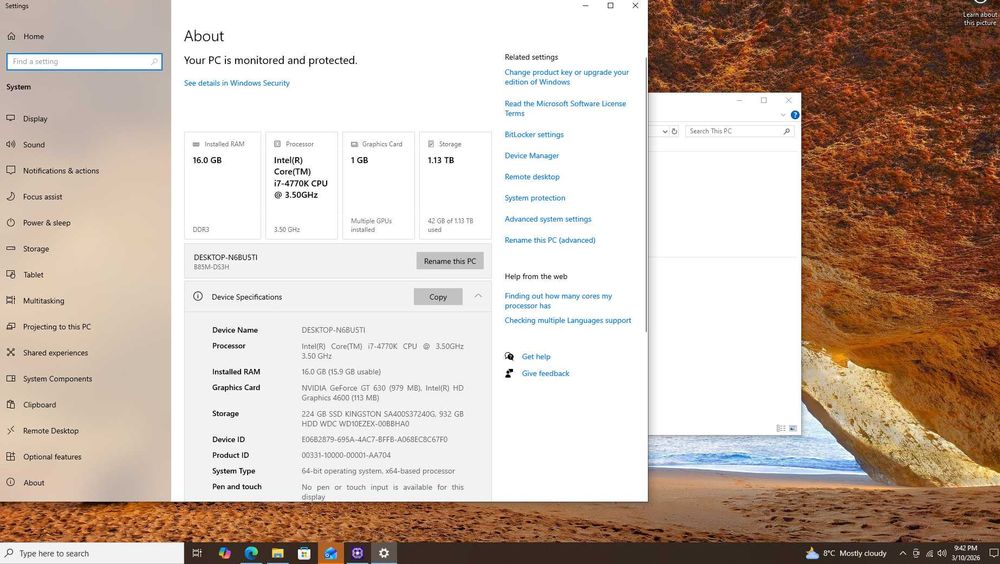Click the magnifier in Find a setting
Viewport: 1000px width, 564px height.
click(154, 62)
